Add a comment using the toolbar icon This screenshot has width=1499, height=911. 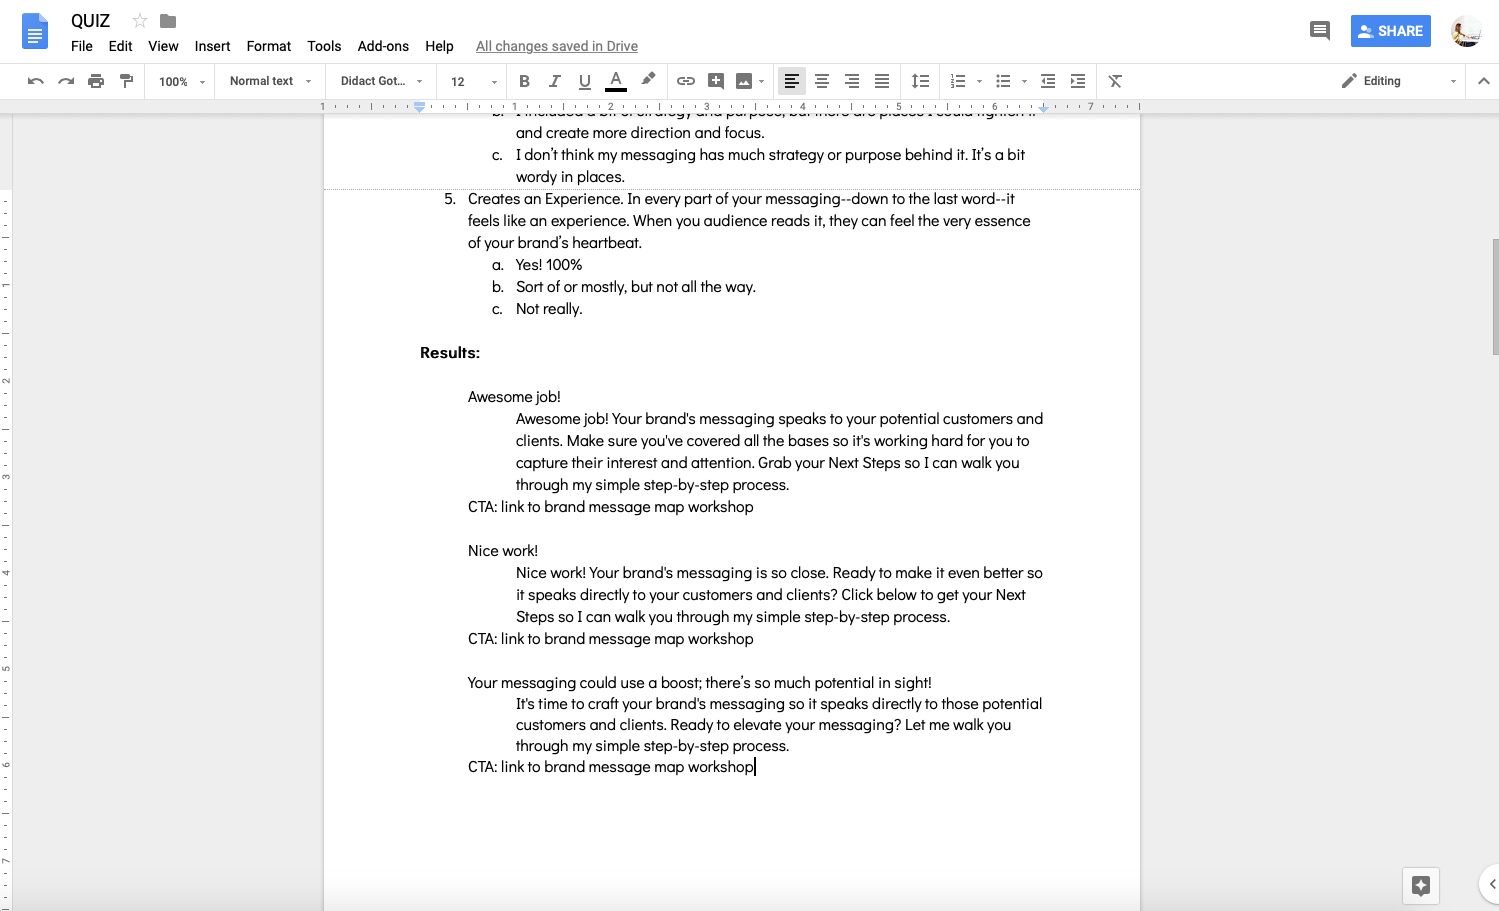pyautogui.click(x=716, y=81)
